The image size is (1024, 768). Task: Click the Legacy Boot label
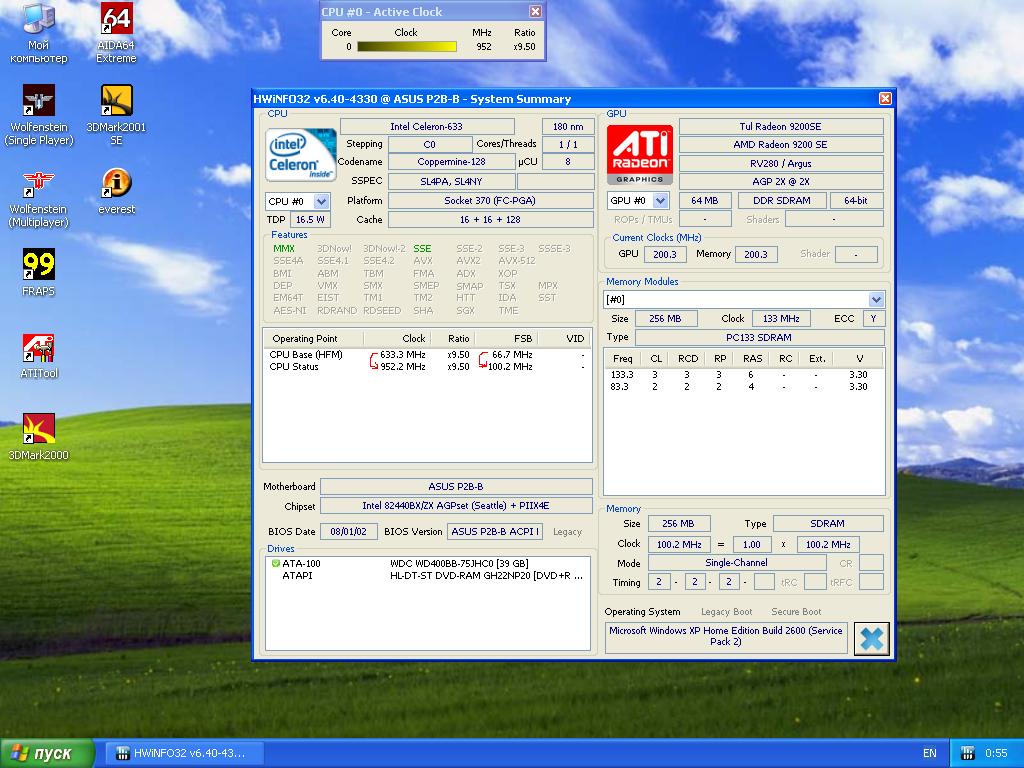point(726,612)
